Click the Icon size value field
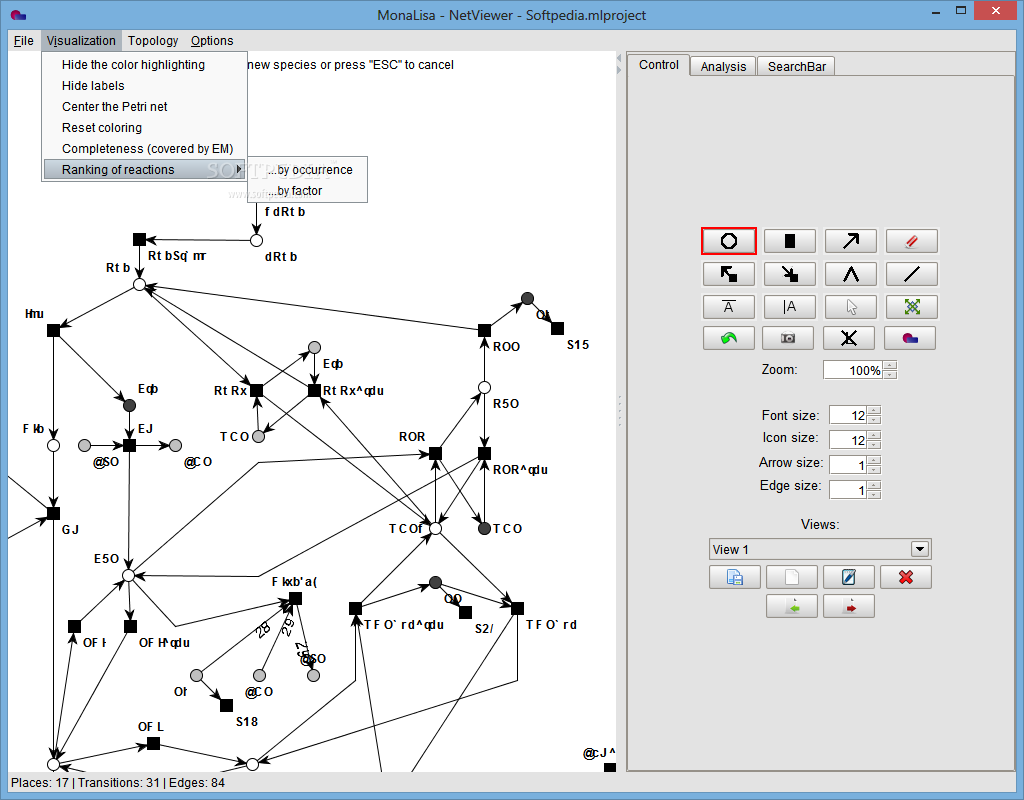Image resolution: width=1024 pixels, height=800 pixels. point(848,440)
